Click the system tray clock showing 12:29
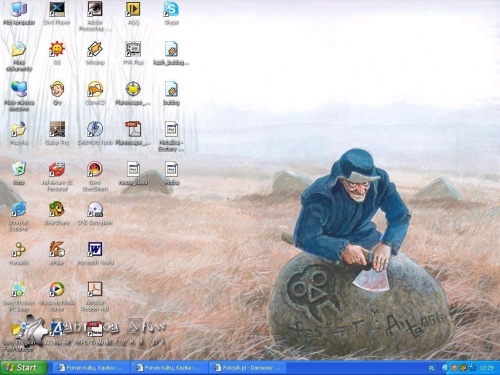Screen dimensions: 500x375 [x=486, y=368]
